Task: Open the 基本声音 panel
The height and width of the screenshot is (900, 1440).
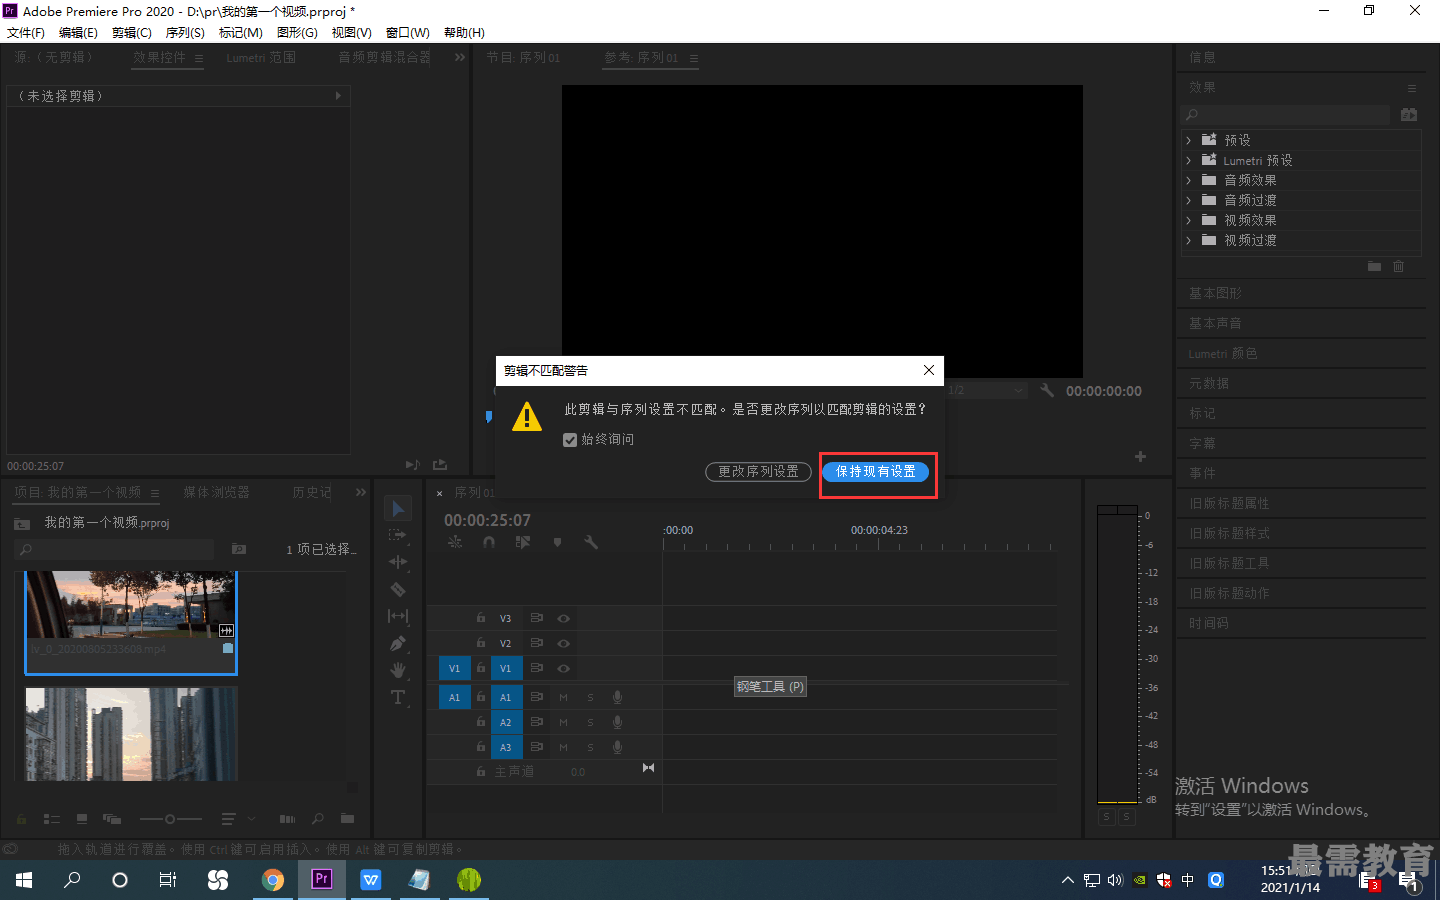Action: click(x=1215, y=323)
